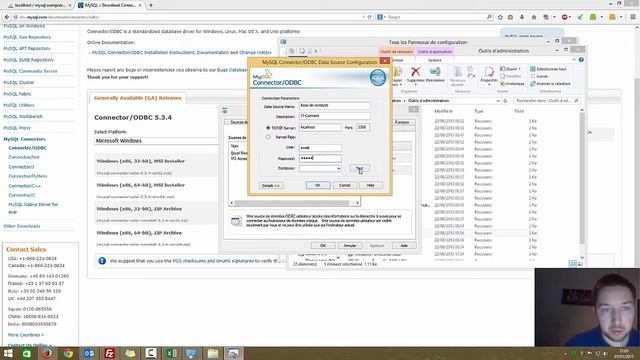The width and height of the screenshot is (640, 360).
Task: Reload the page with refresh icon
Action: pyautogui.click(x=369, y=17)
